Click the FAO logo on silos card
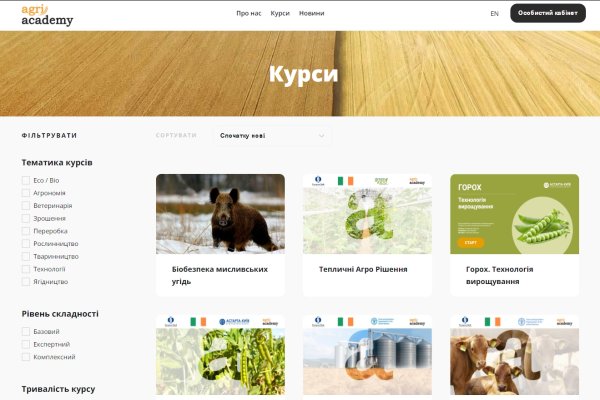This screenshot has width=600, height=400. point(383,322)
